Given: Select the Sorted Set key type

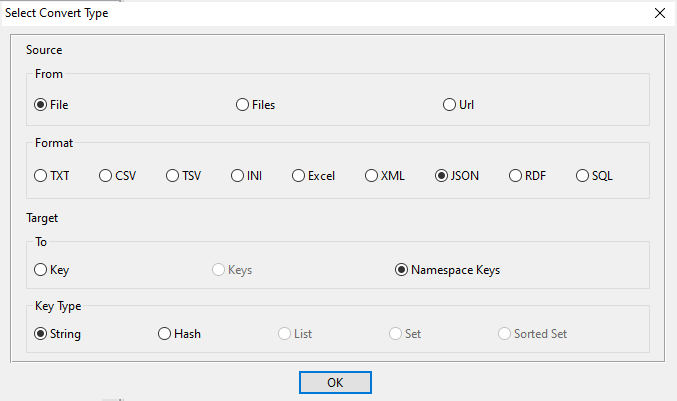Looking at the screenshot, I should pos(504,334).
